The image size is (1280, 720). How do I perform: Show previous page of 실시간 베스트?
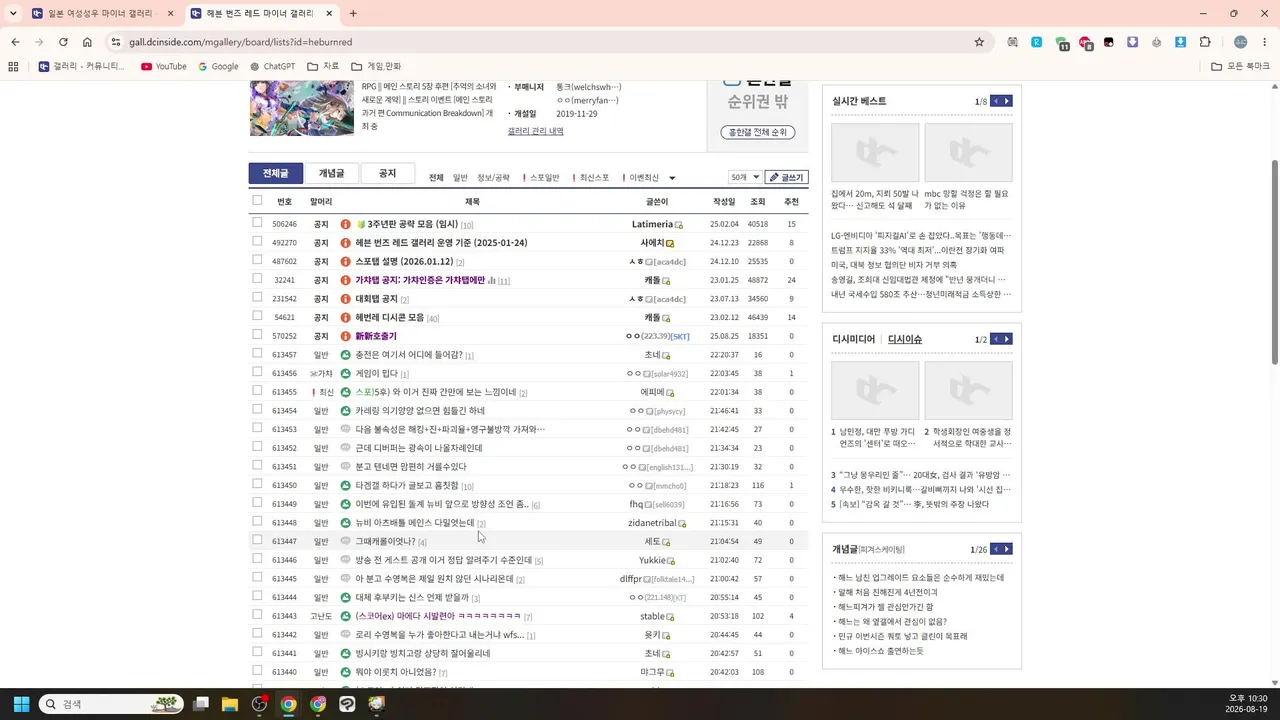coord(995,101)
